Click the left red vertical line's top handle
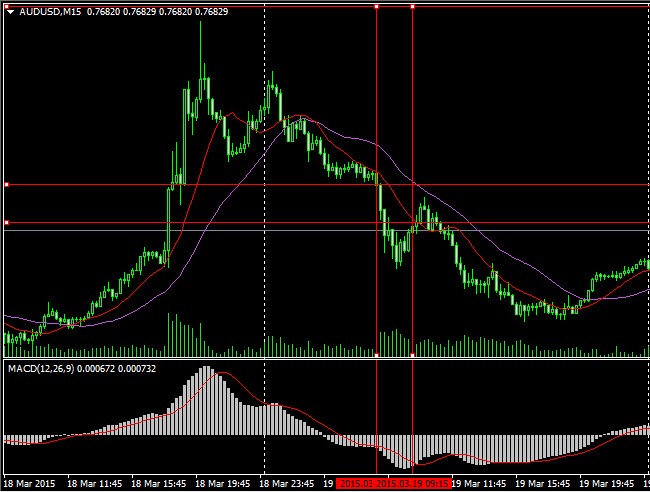Viewport: 650px width, 492px height. 376,6
